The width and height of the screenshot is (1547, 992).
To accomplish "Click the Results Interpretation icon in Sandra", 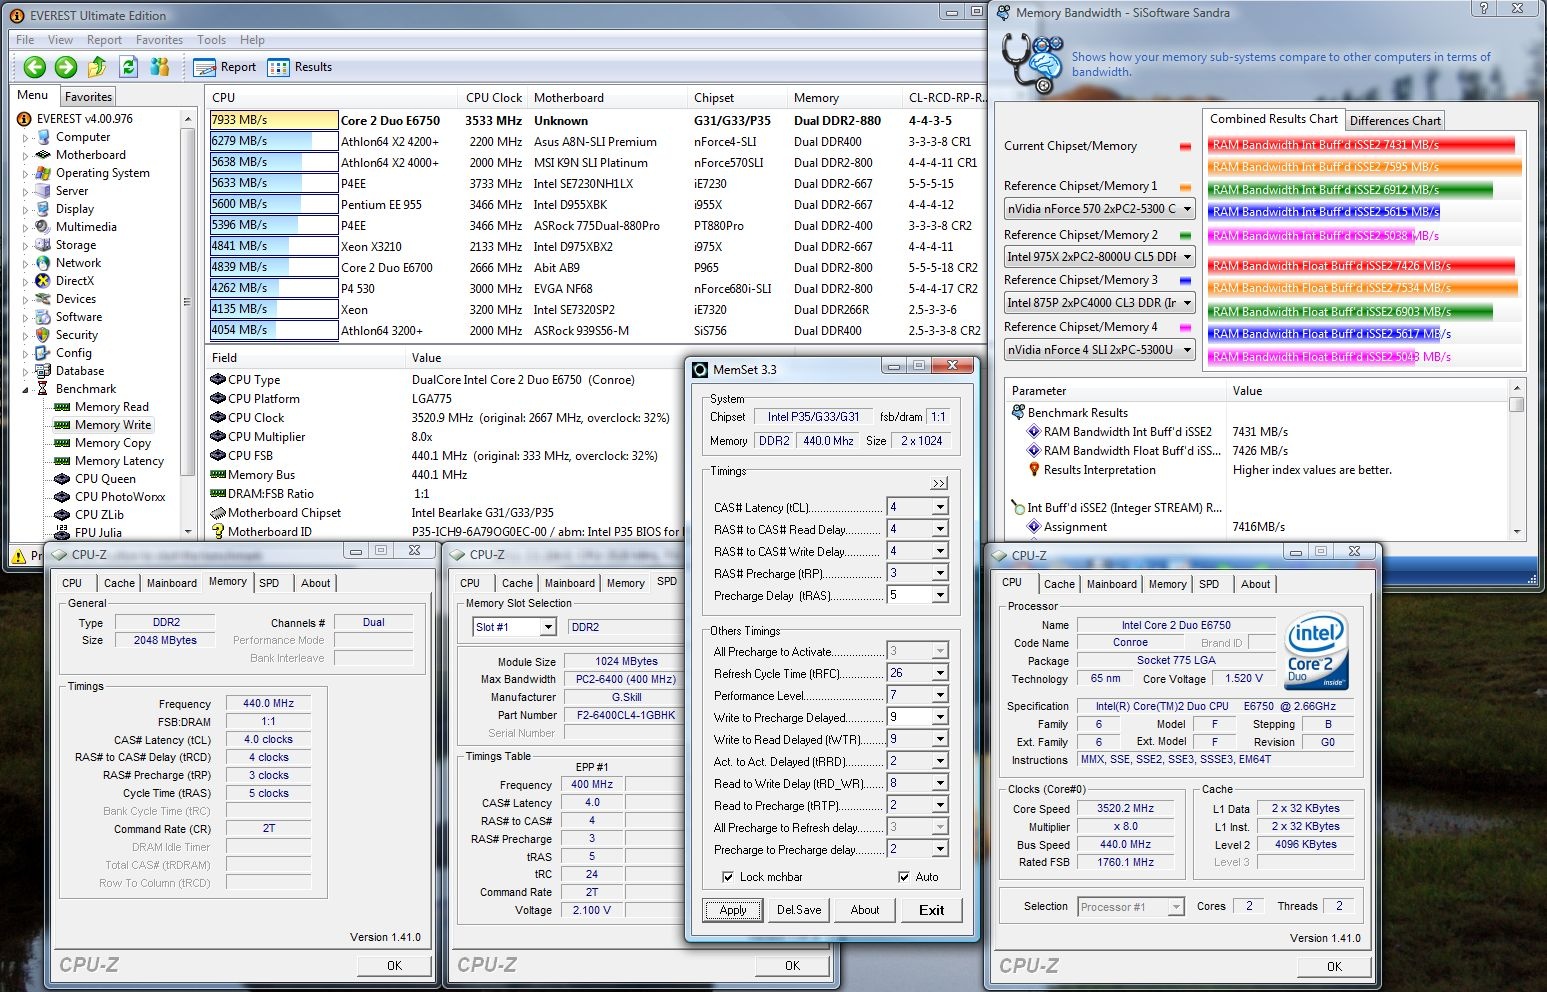I will pyautogui.click(x=1034, y=470).
